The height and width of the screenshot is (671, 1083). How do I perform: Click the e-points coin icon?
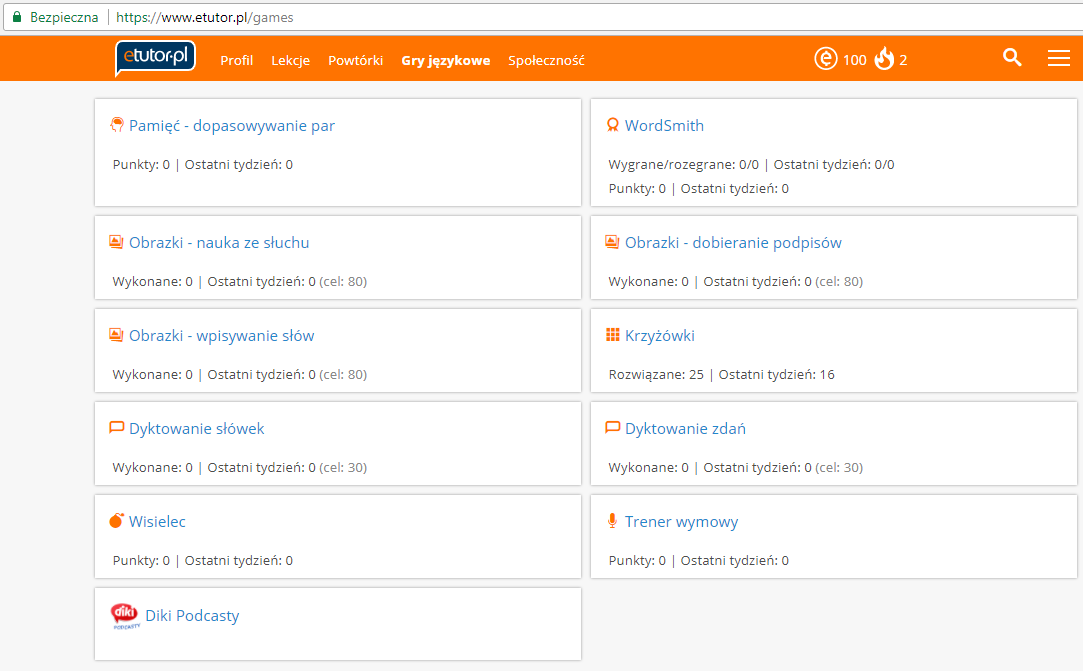tap(826, 60)
